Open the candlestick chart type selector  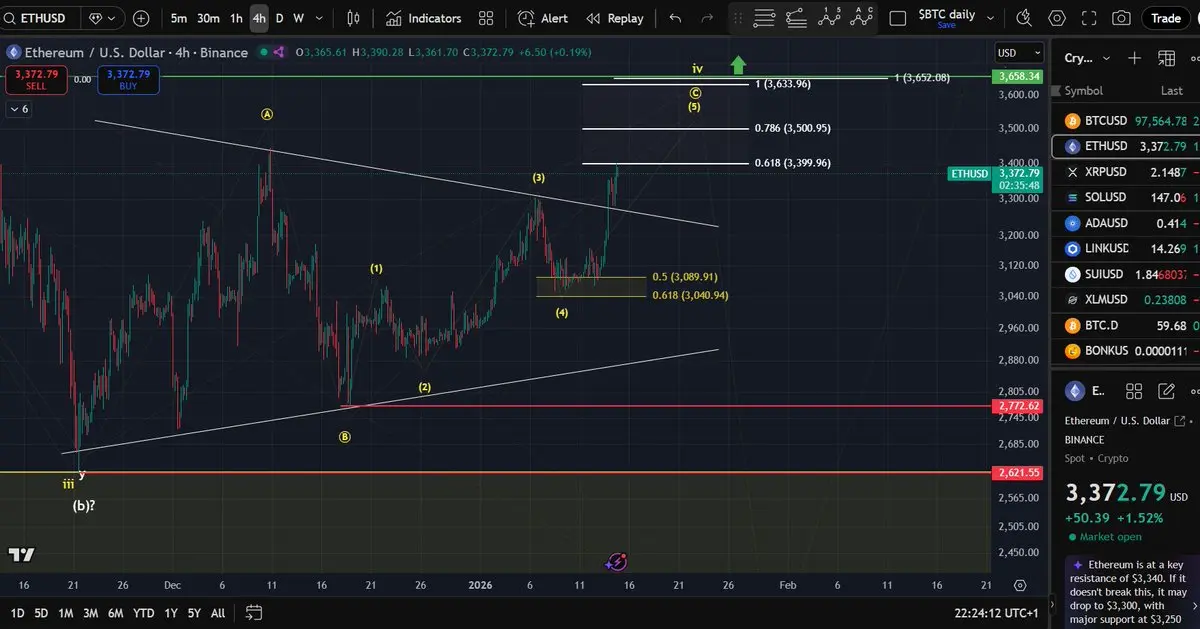[x=353, y=18]
